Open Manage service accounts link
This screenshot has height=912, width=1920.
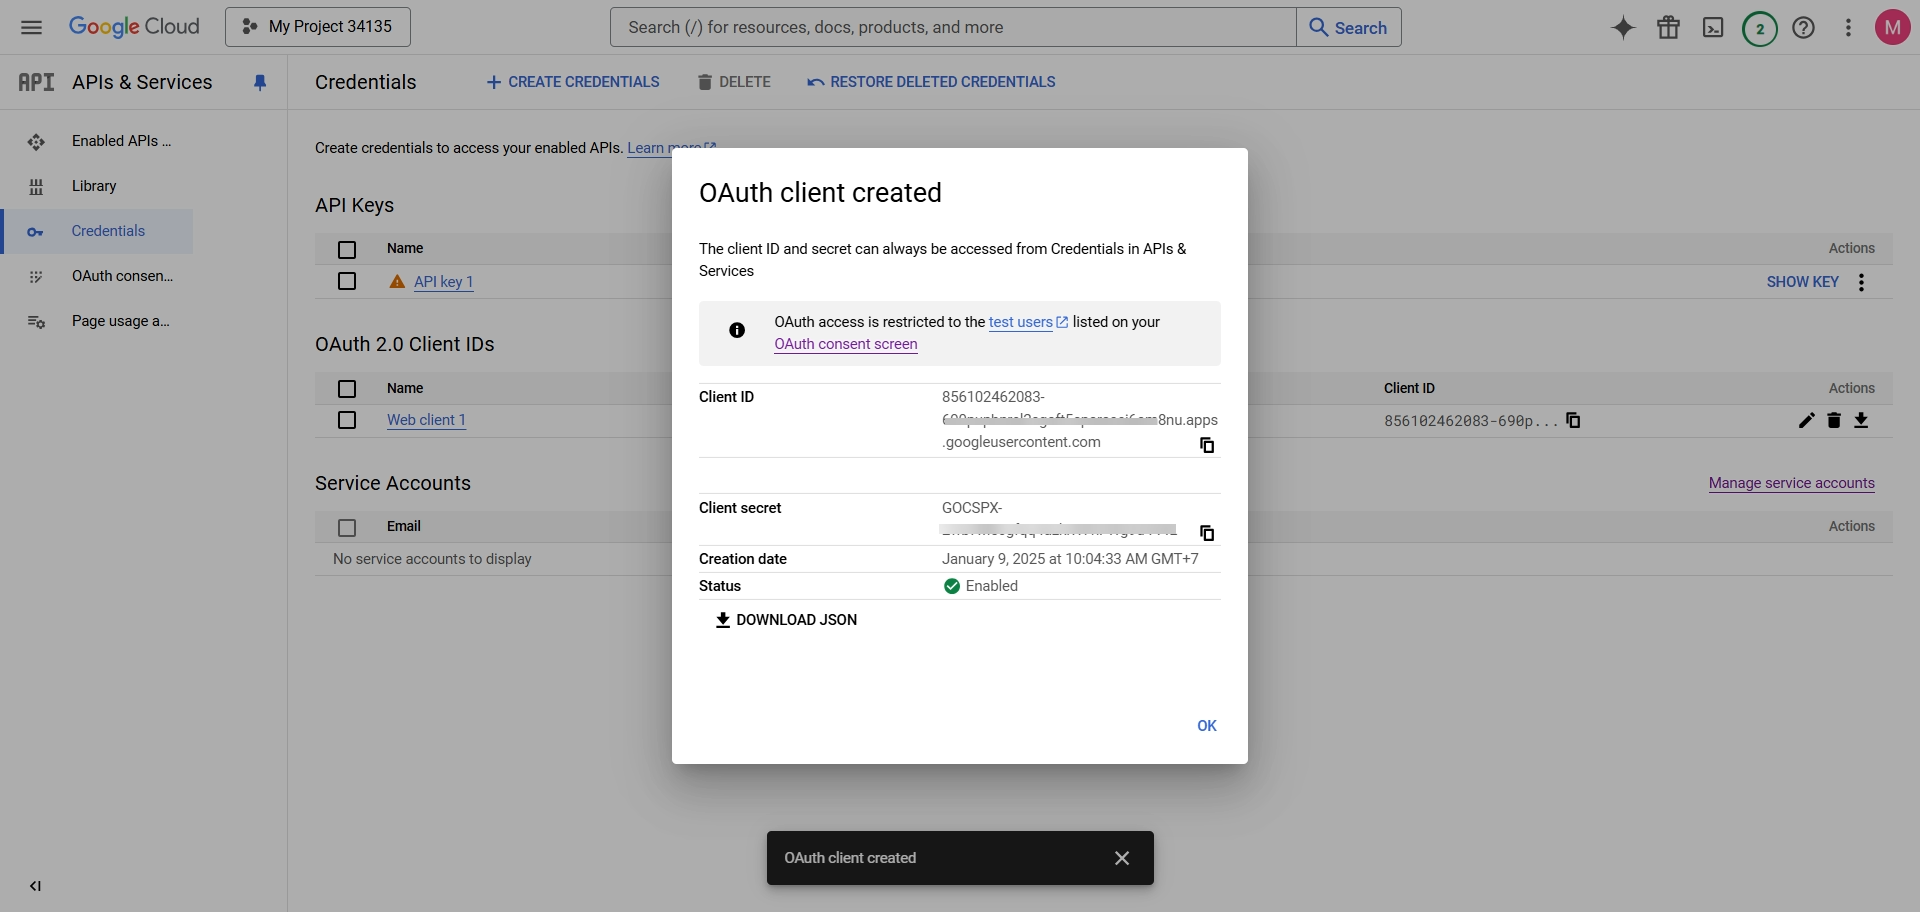point(1792,483)
